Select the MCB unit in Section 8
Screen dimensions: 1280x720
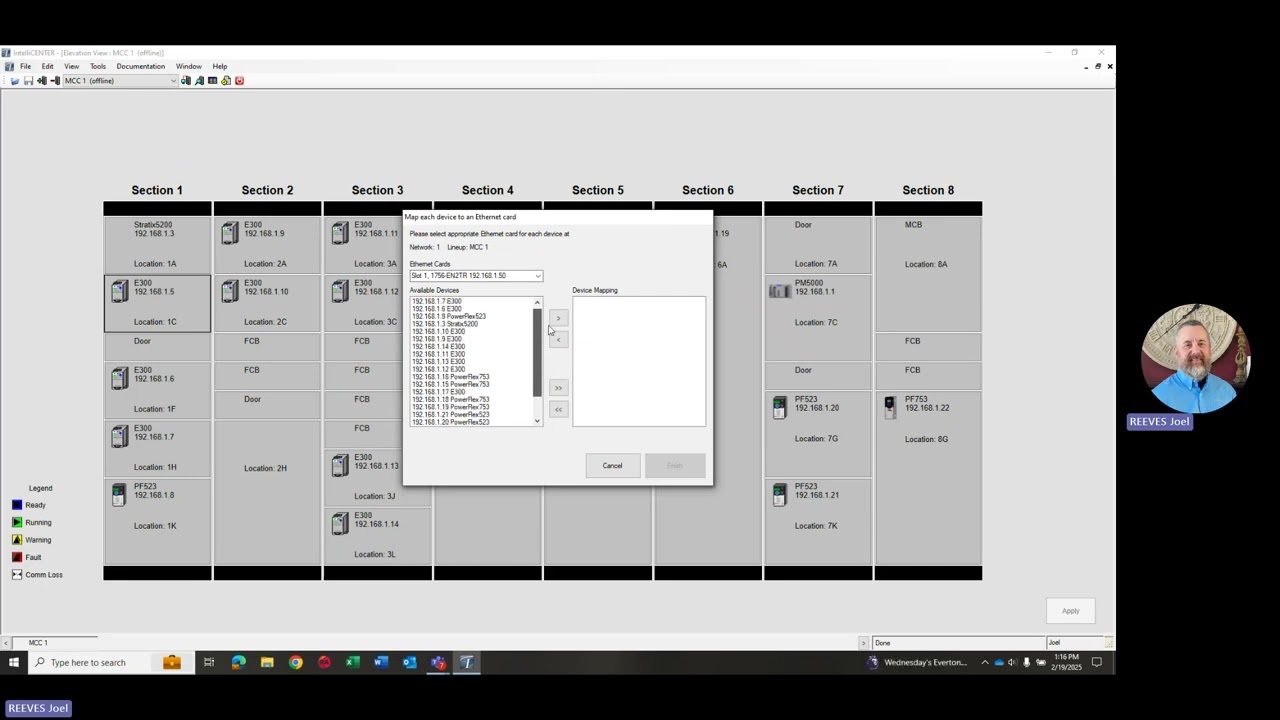pos(928,244)
